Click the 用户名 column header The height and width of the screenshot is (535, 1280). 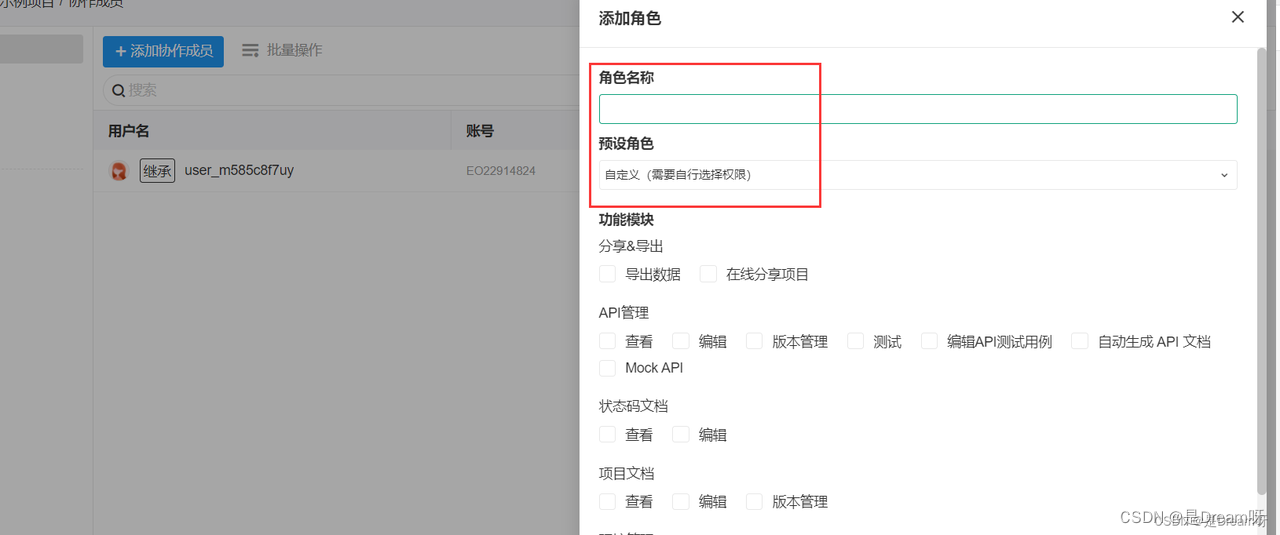[129, 131]
